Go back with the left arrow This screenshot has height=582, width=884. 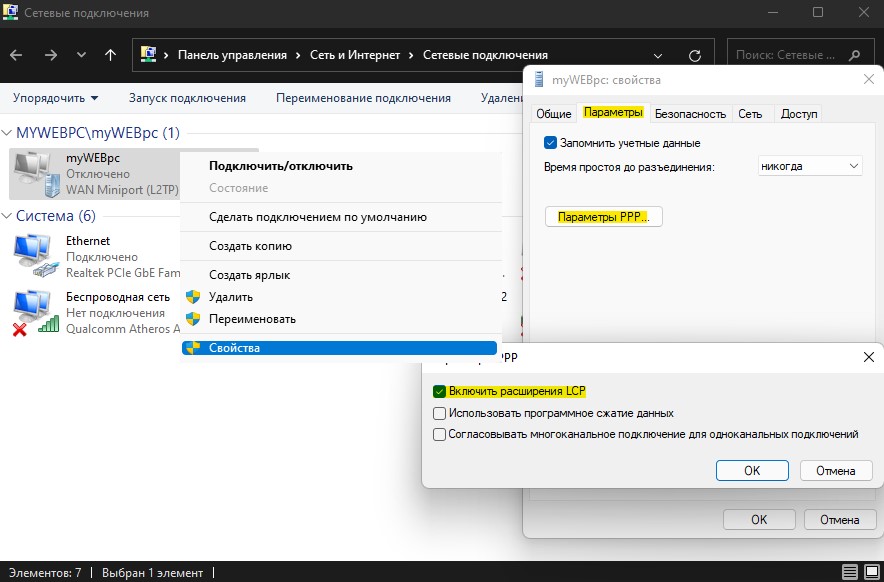pos(16,55)
